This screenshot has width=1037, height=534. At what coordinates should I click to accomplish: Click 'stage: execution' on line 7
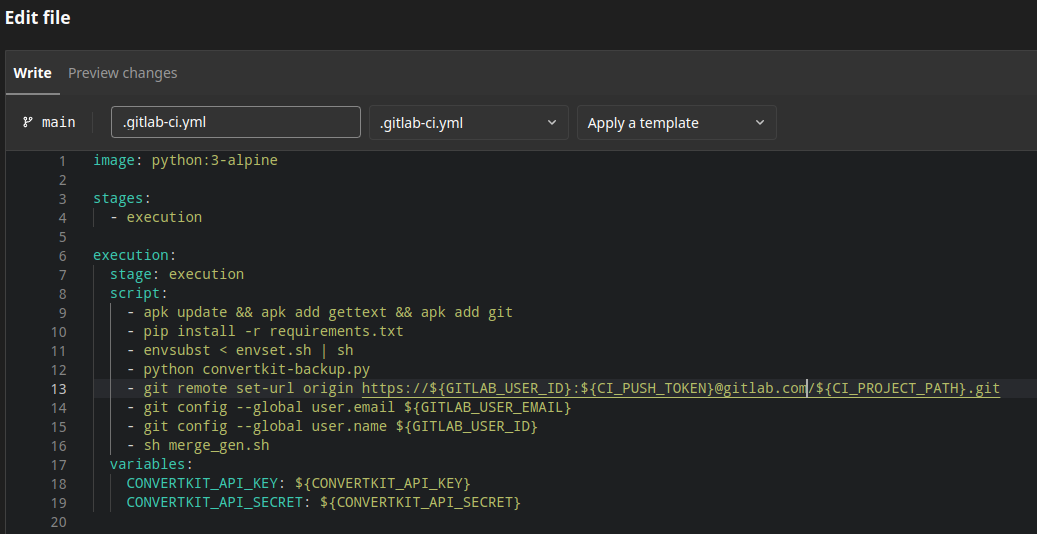[177, 274]
